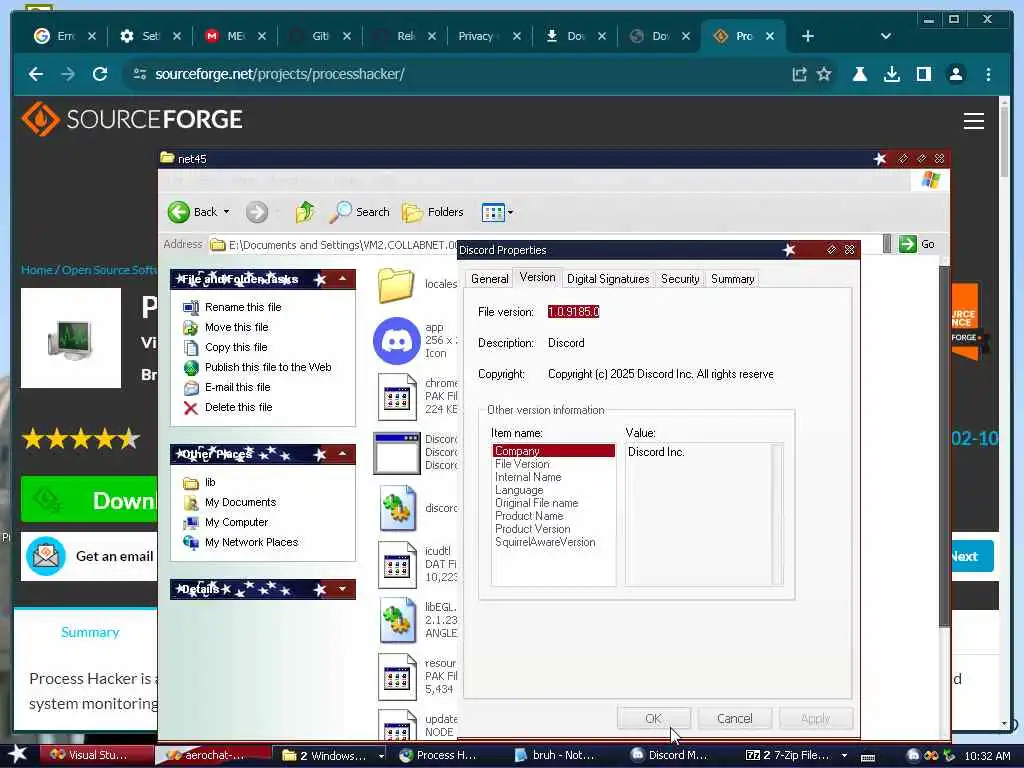Image resolution: width=1024 pixels, height=768 pixels.
Task: Open the browser three-dot menu
Action: 988,74
